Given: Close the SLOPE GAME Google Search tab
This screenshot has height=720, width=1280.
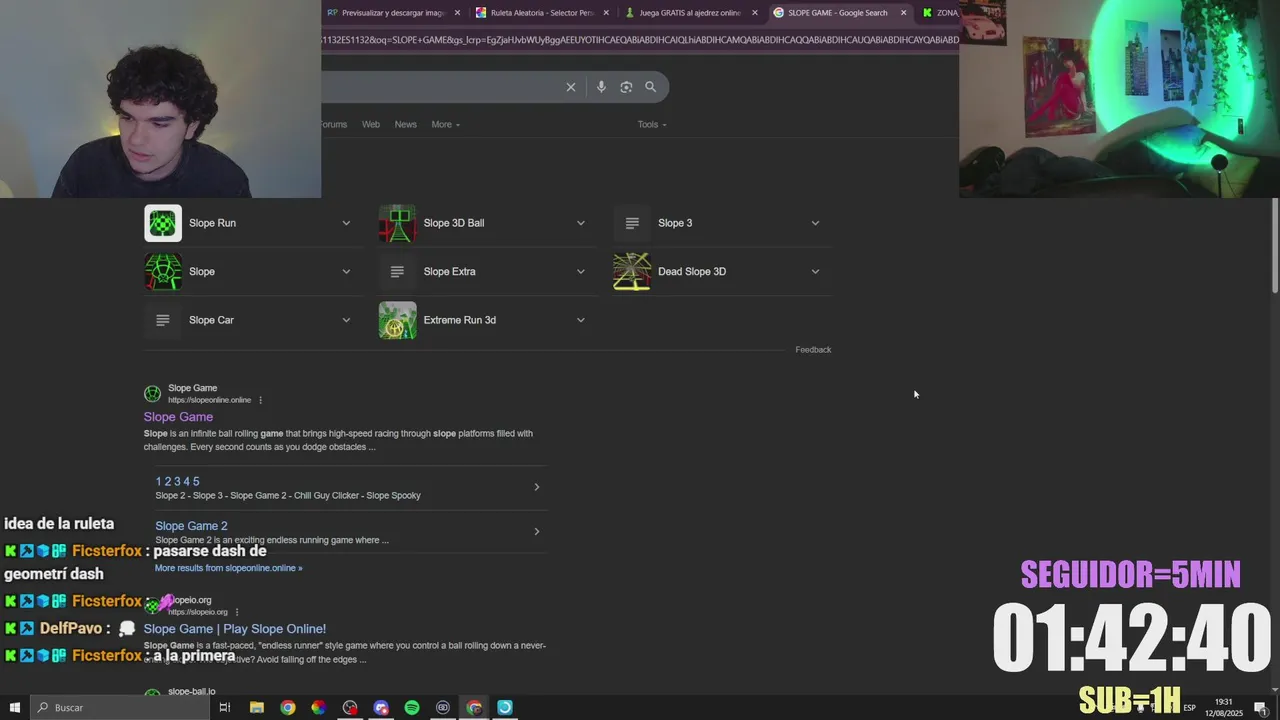Looking at the screenshot, I should tap(903, 13).
